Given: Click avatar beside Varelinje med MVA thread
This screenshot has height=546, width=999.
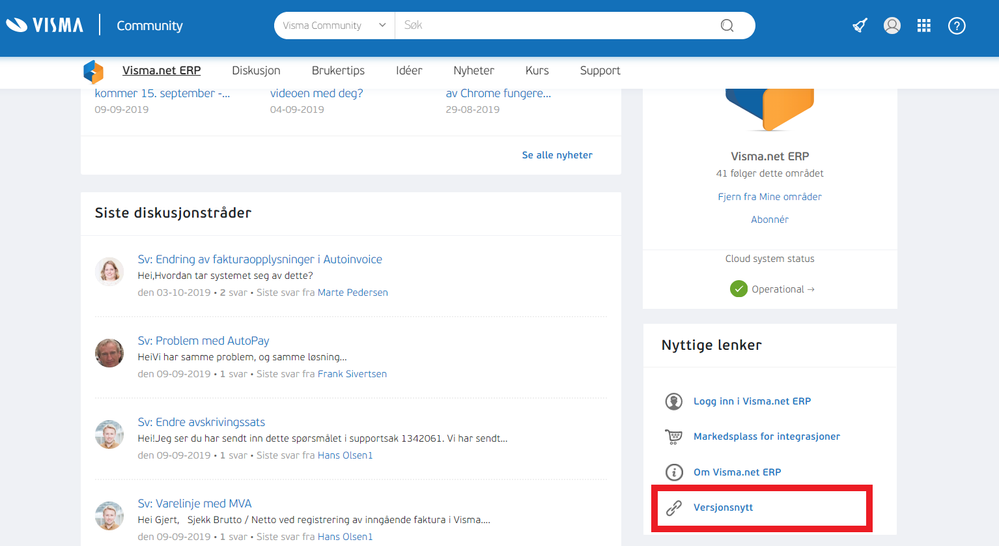Looking at the screenshot, I should click(x=109, y=516).
